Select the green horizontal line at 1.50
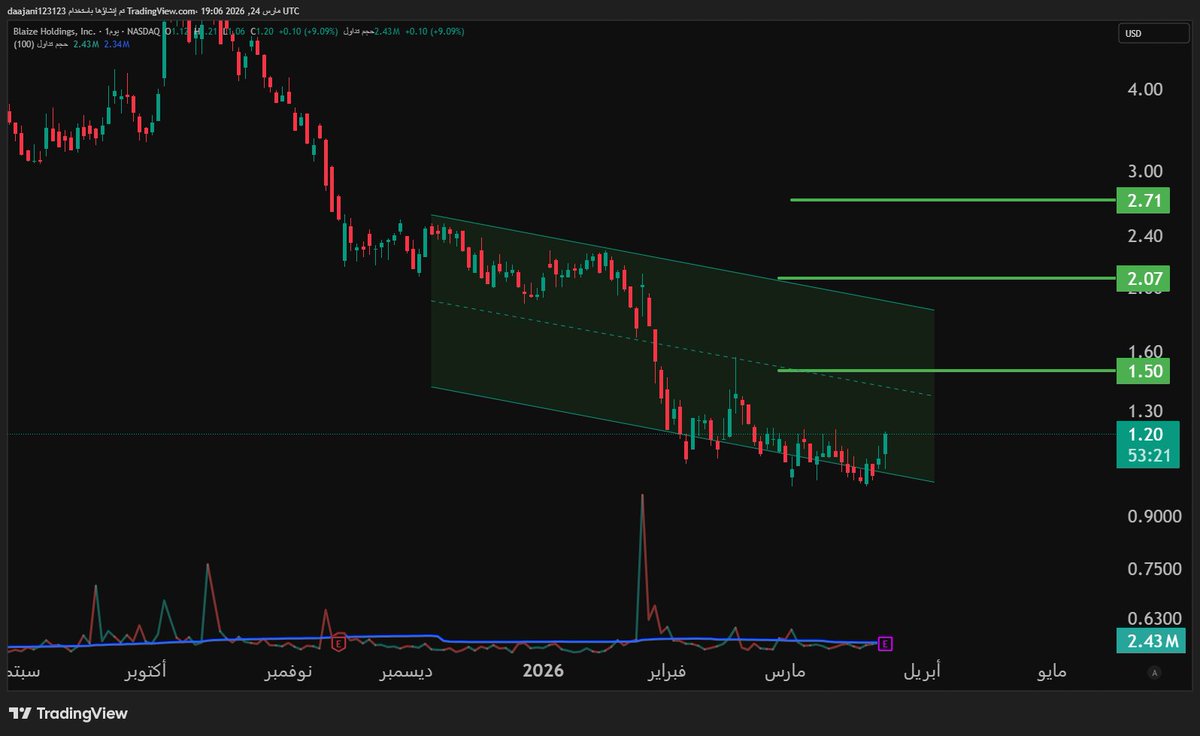This screenshot has height=736, width=1200. coord(946,371)
